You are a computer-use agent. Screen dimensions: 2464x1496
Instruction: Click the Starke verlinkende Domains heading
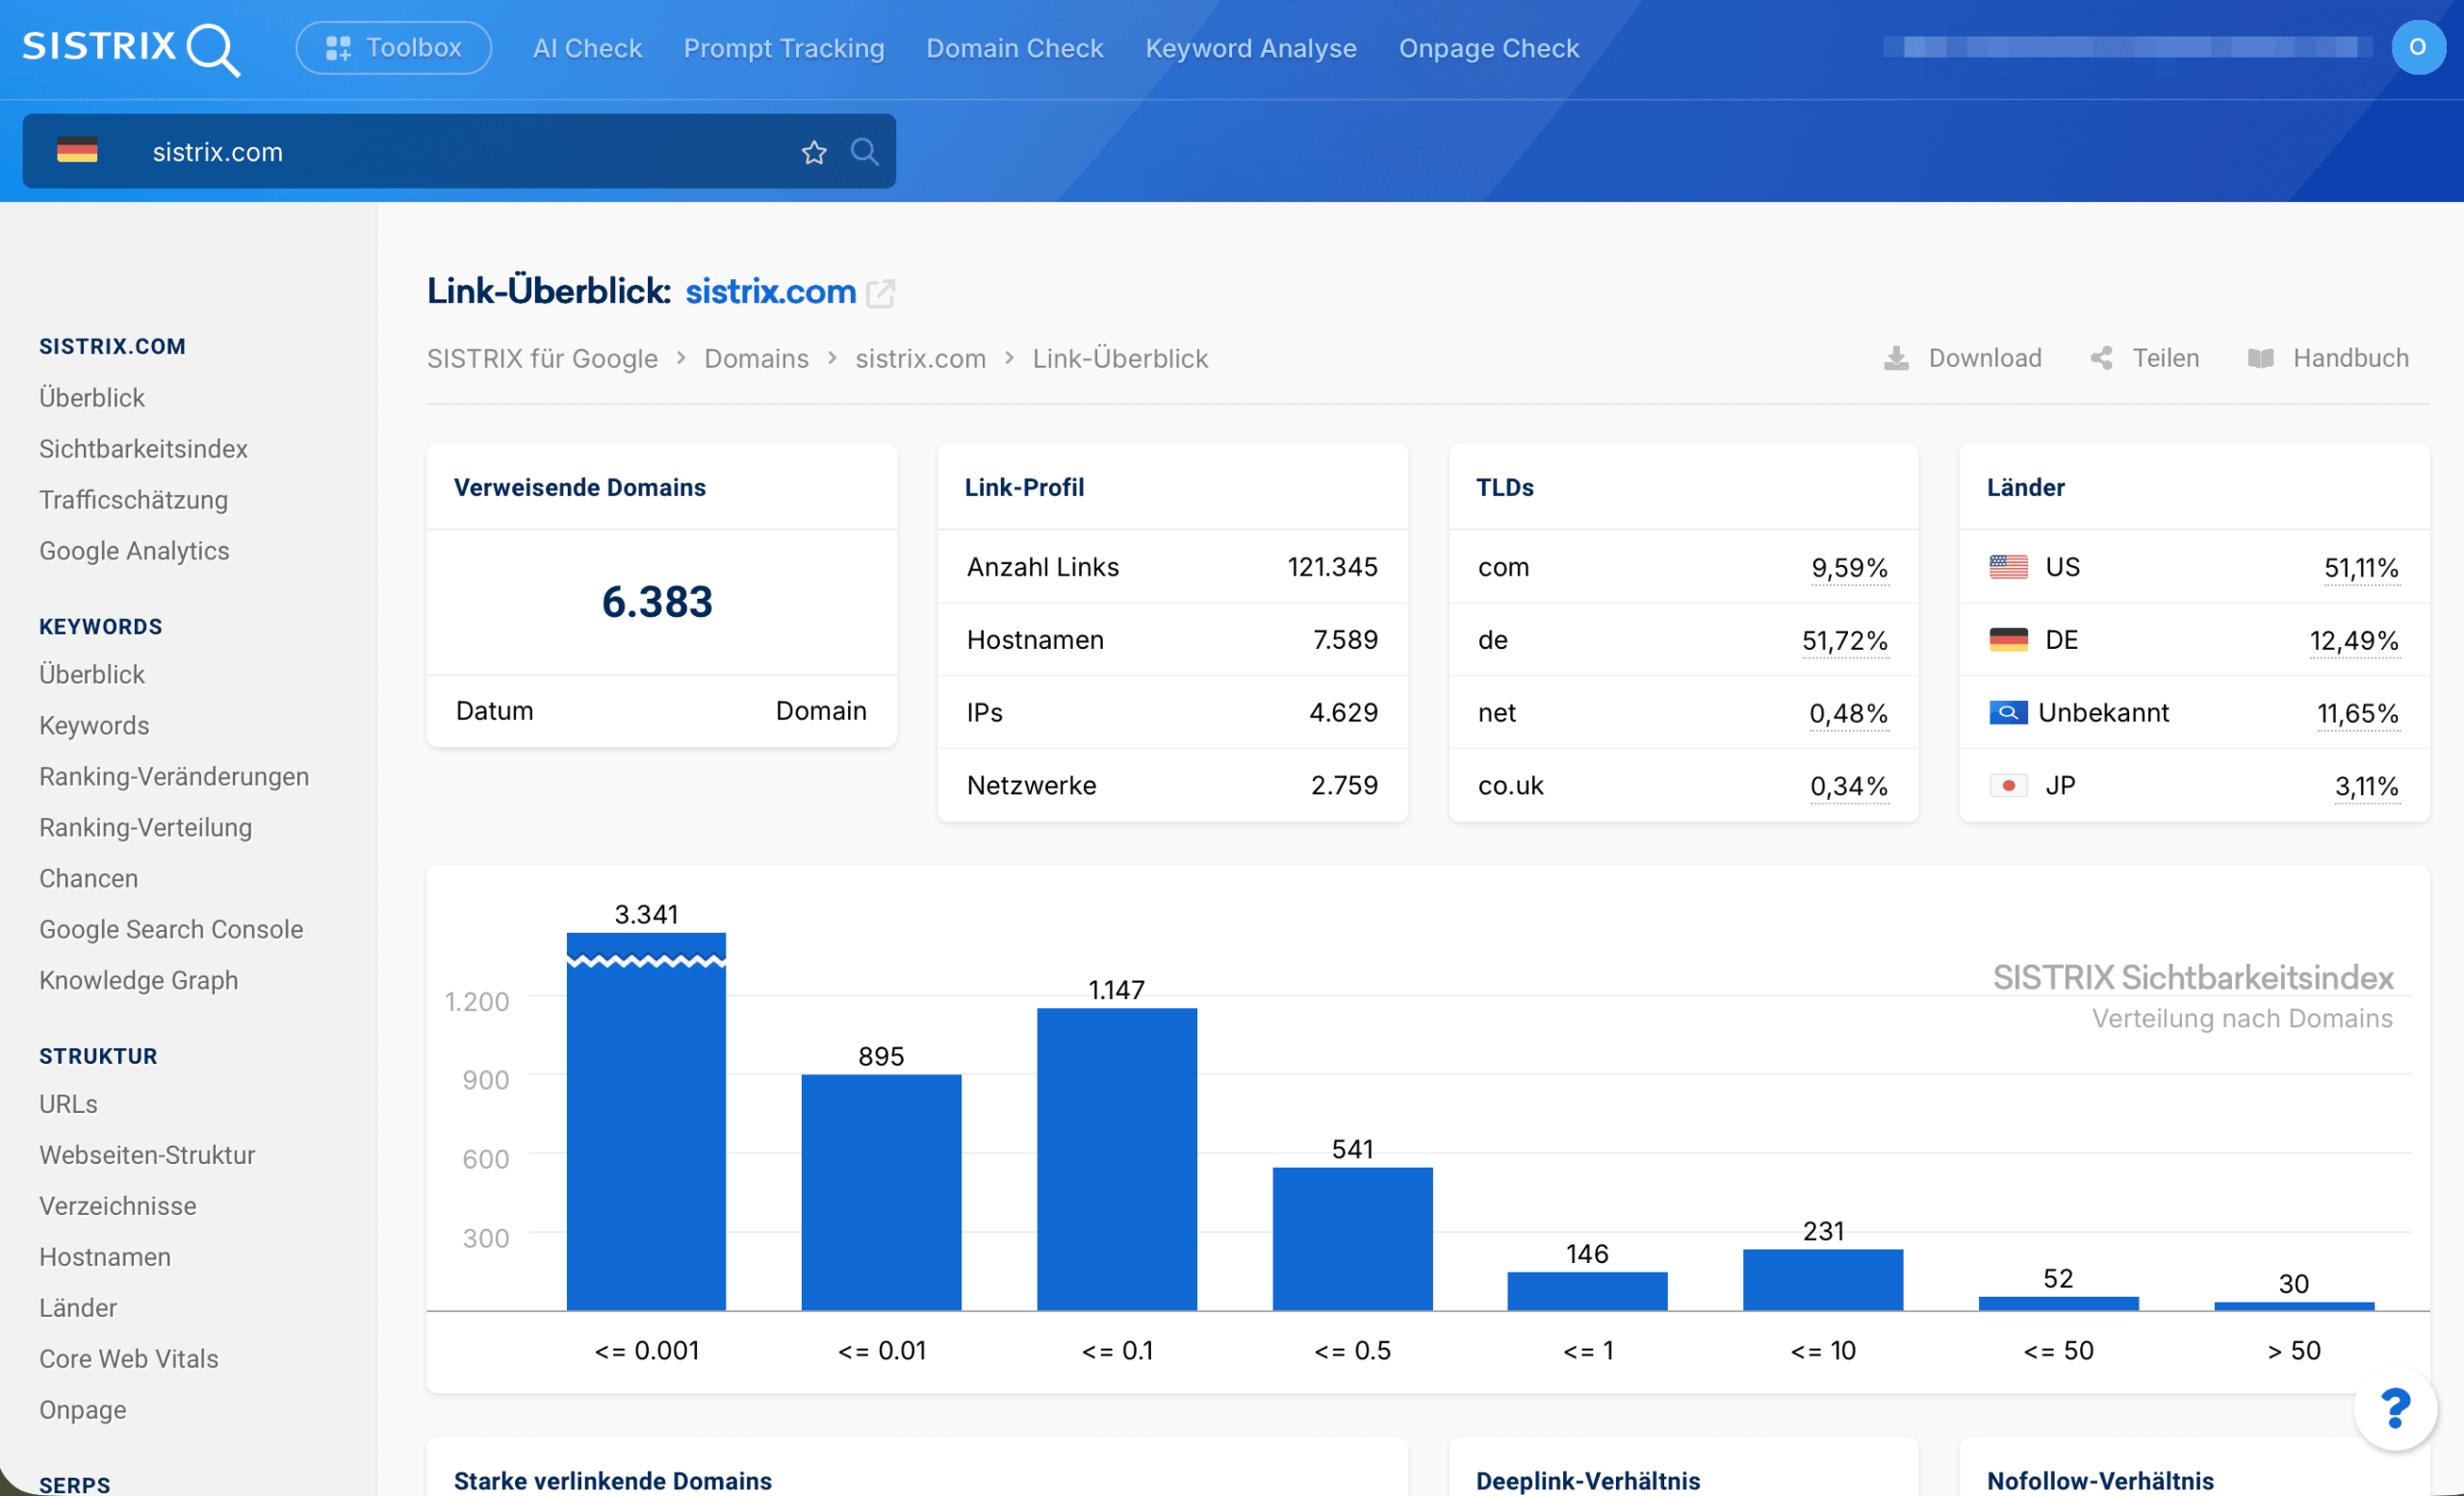point(612,1480)
